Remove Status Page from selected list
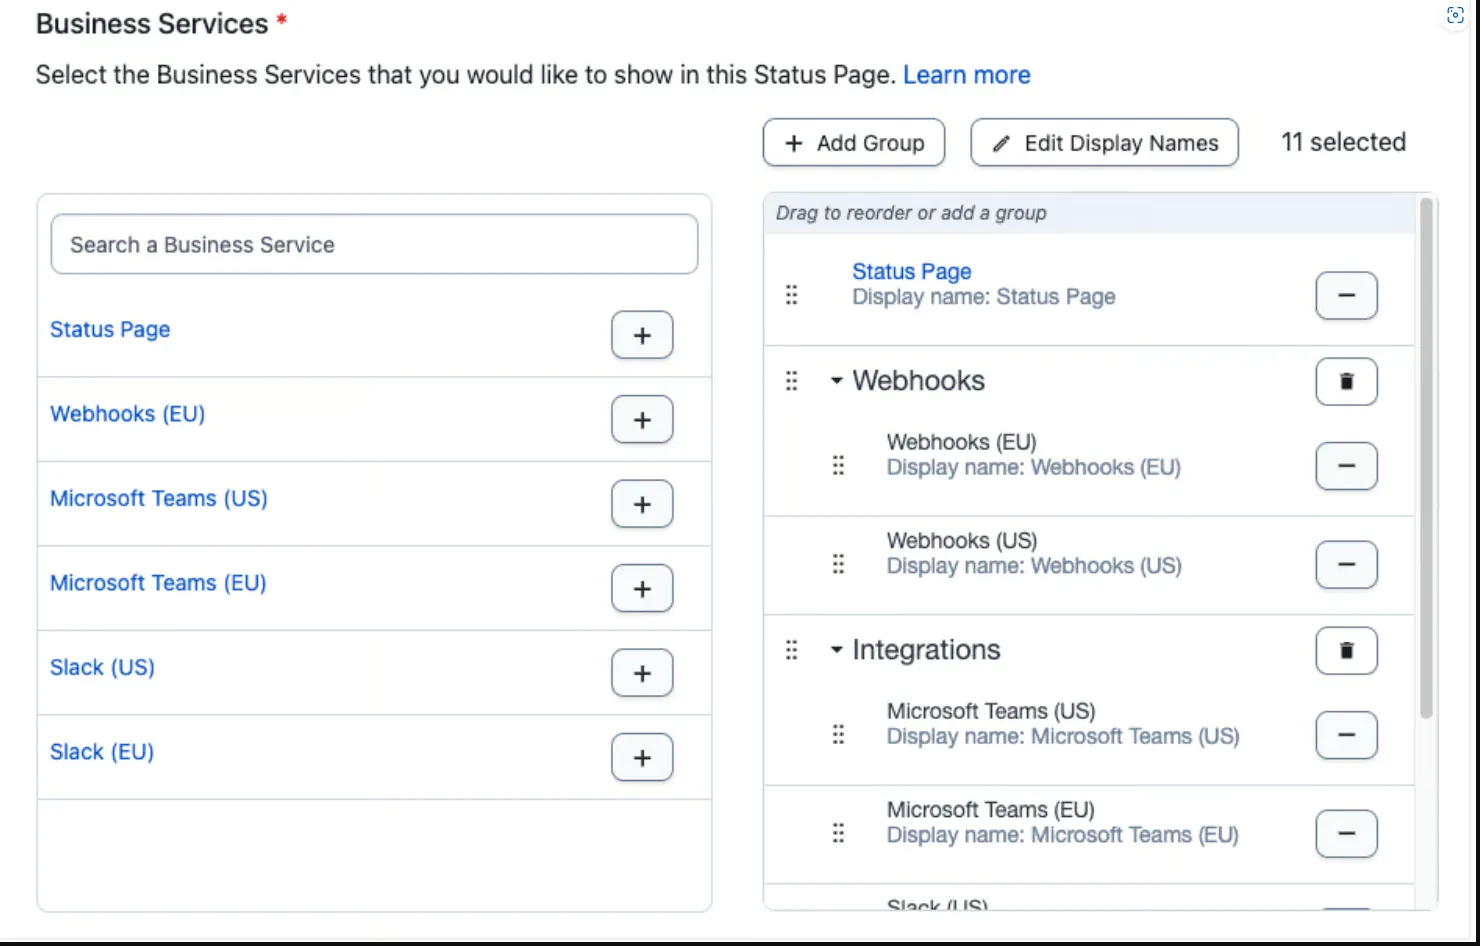Viewport: 1480px width, 946px height. click(1346, 295)
